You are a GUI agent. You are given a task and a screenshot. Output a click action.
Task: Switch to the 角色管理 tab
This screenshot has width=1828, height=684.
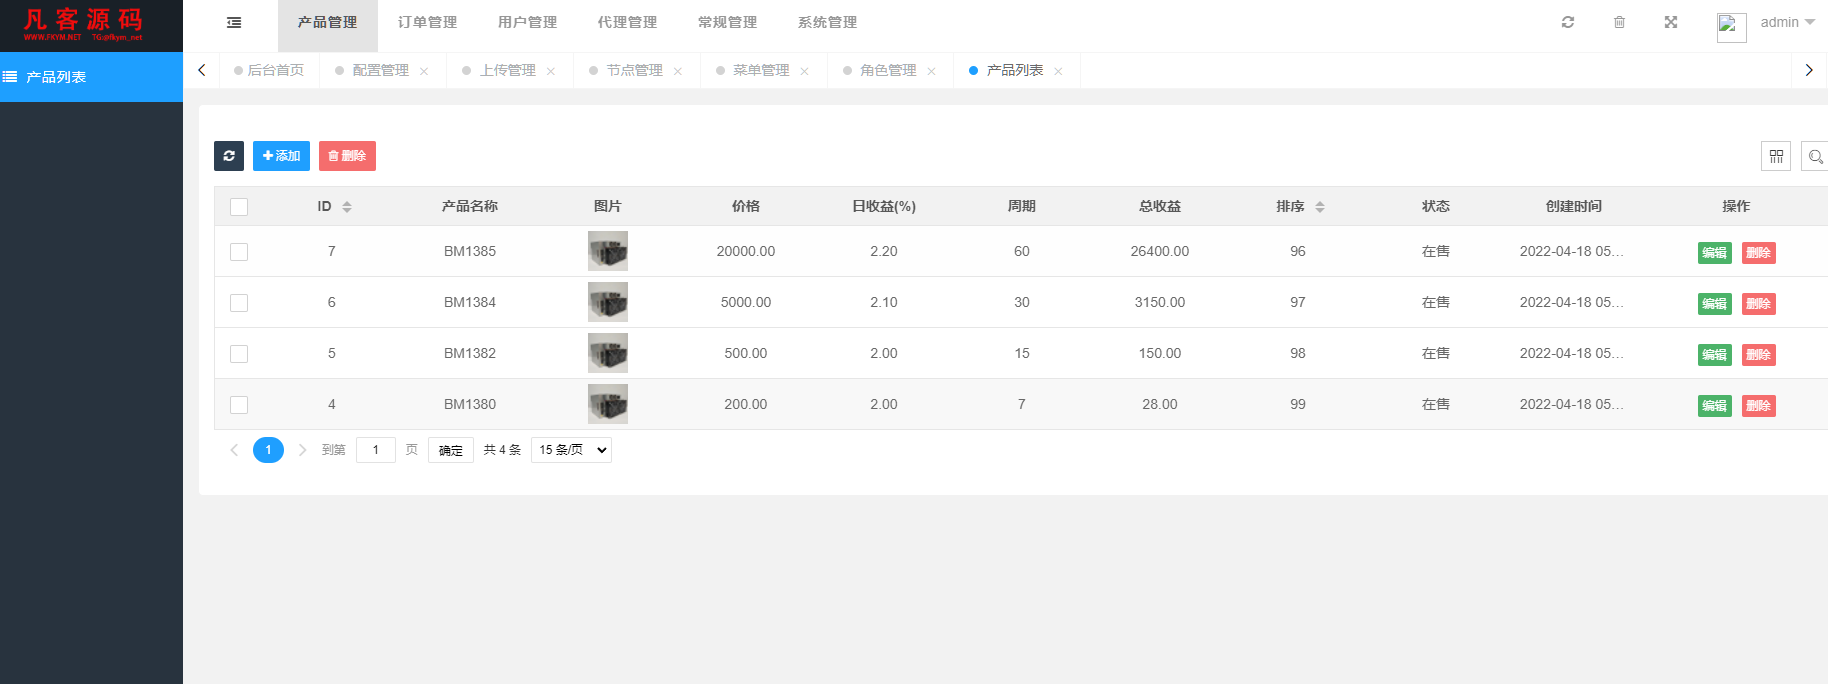(x=888, y=70)
